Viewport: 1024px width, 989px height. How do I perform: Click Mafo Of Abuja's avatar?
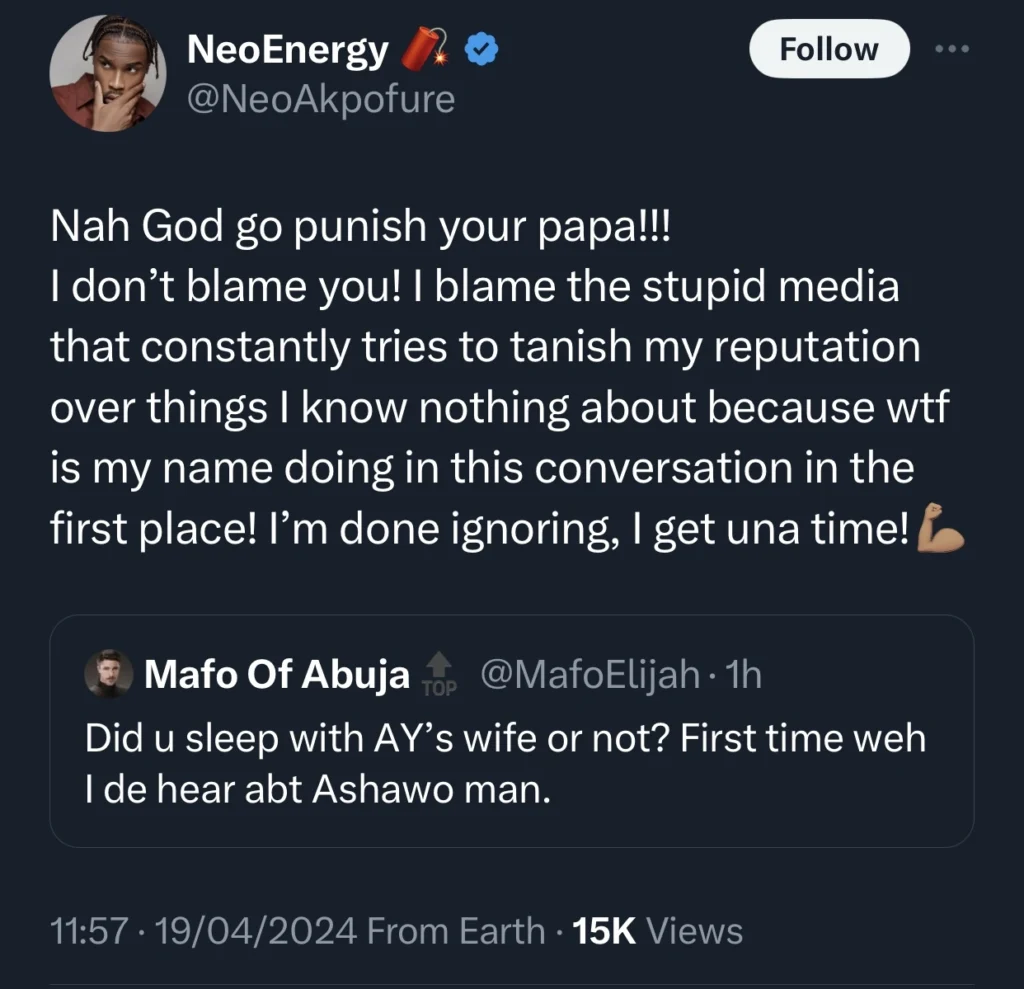pyautogui.click(x=108, y=674)
